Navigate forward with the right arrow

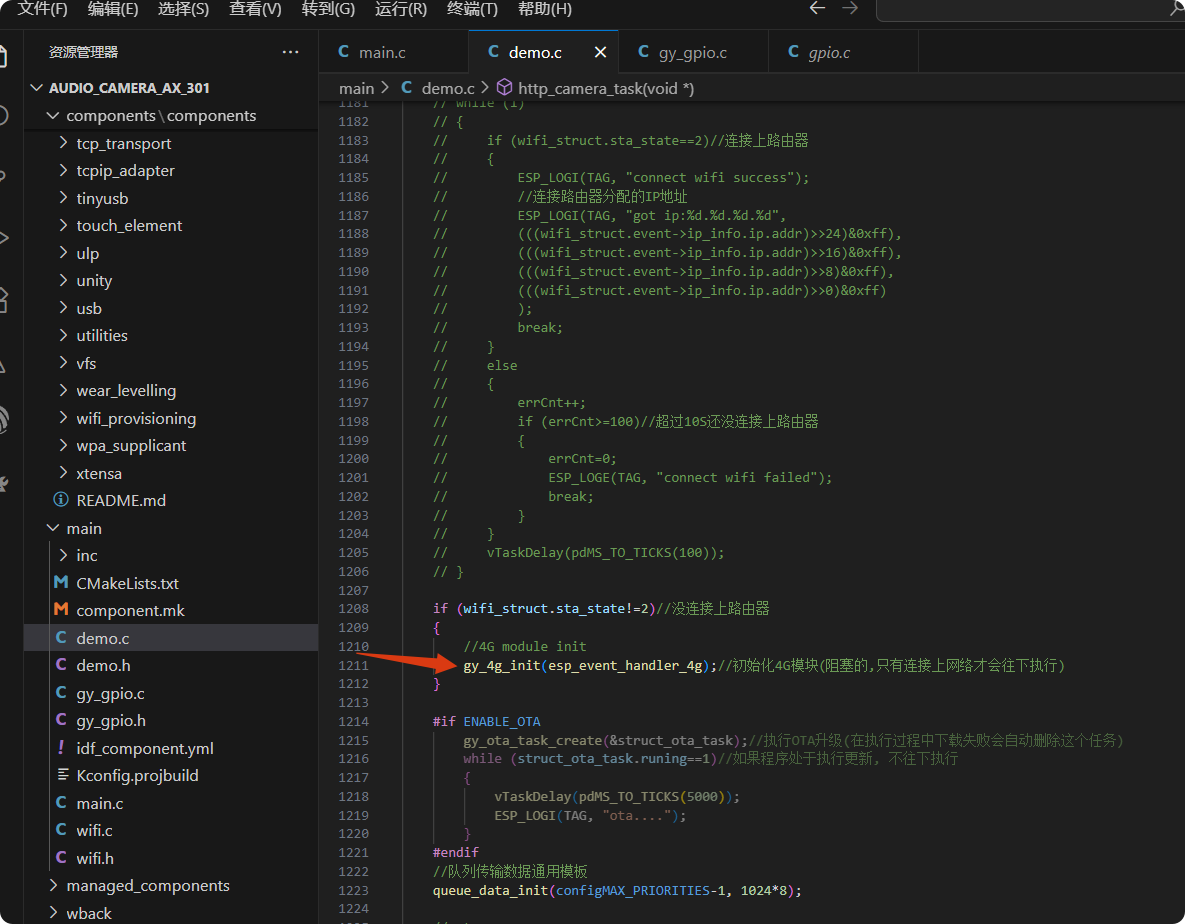pyautogui.click(x=850, y=9)
